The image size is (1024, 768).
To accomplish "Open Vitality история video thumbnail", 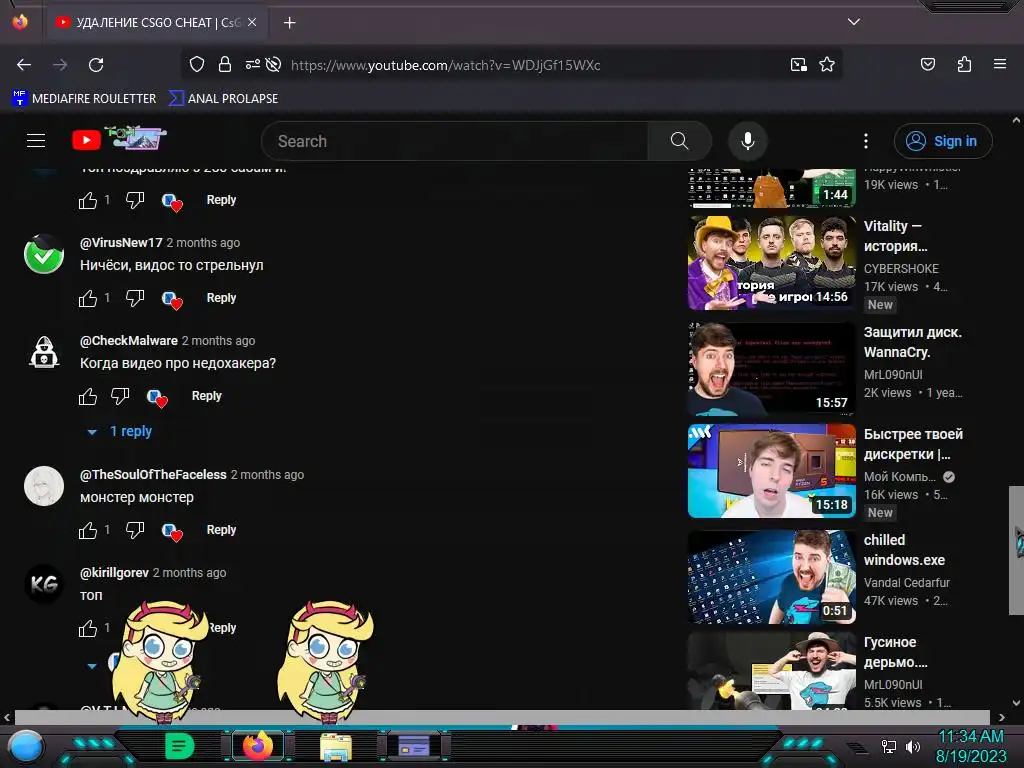I will point(772,263).
